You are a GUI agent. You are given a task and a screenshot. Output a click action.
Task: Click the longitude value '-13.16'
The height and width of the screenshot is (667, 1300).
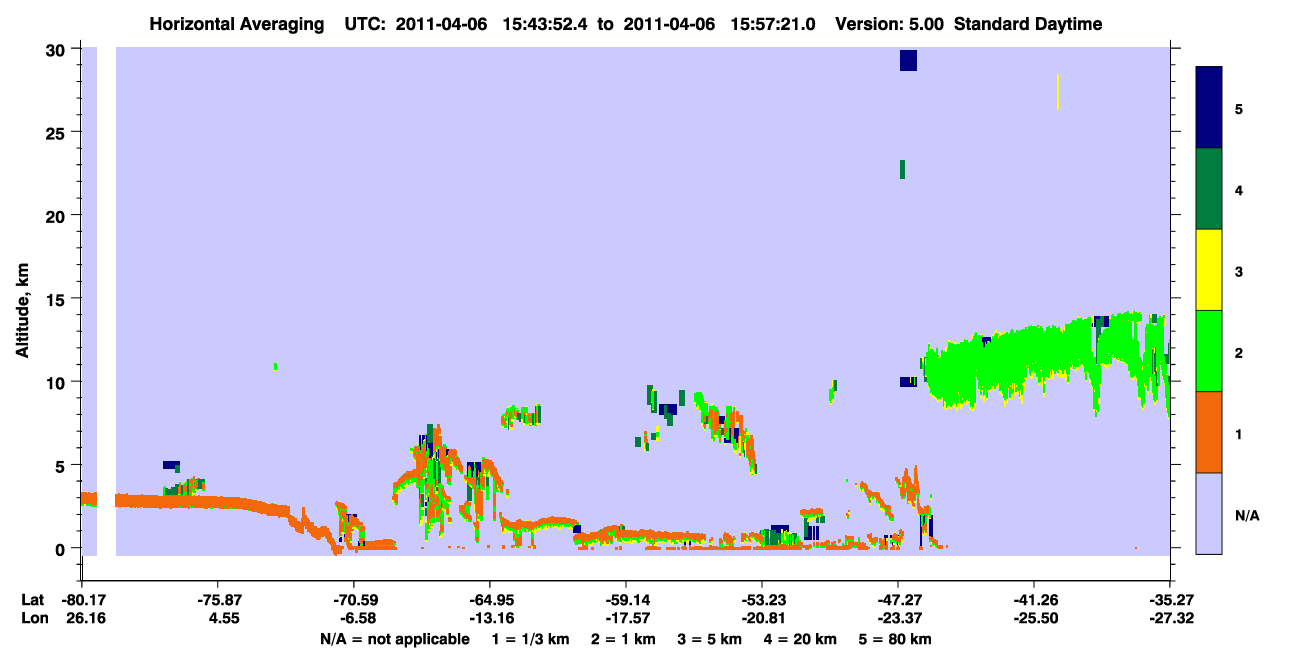(490, 619)
